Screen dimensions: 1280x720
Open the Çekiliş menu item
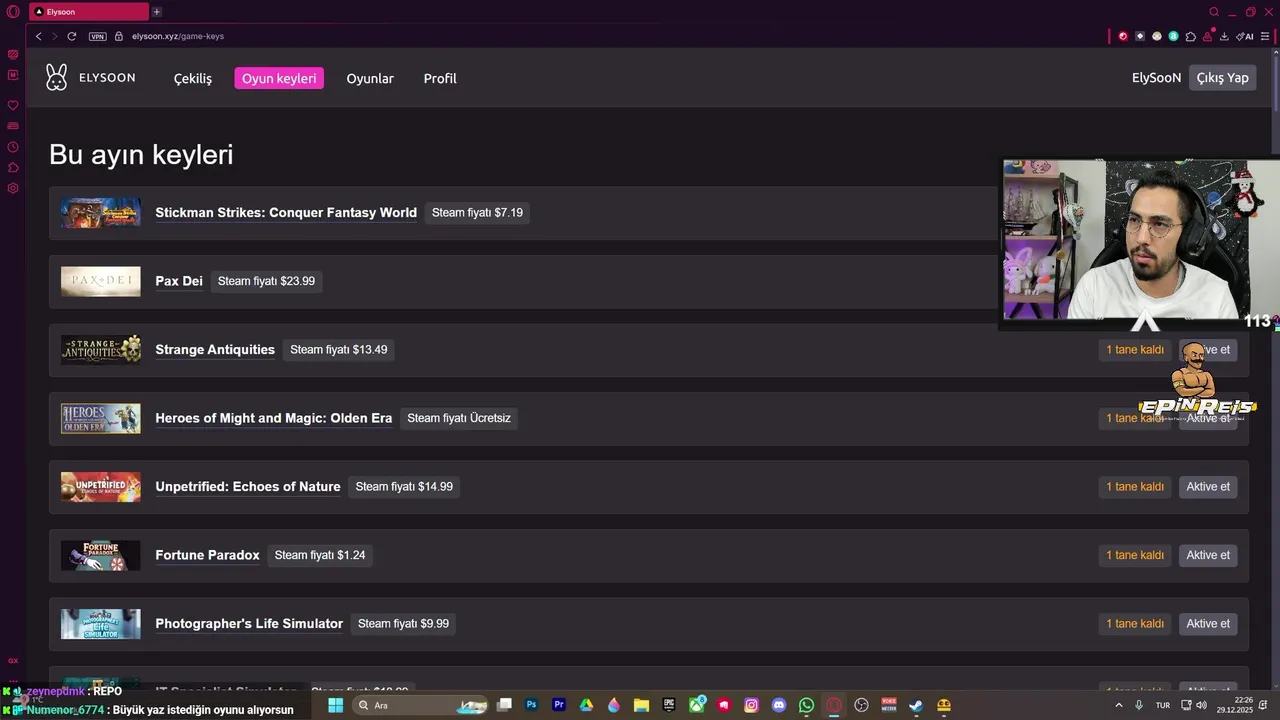(x=193, y=78)
